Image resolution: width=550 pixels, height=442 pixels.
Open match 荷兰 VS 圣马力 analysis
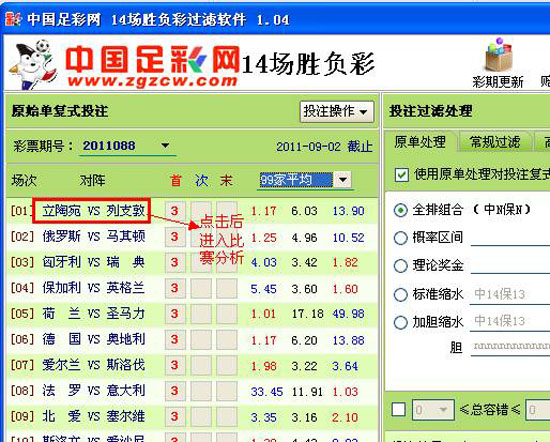[x=94, y=314]
